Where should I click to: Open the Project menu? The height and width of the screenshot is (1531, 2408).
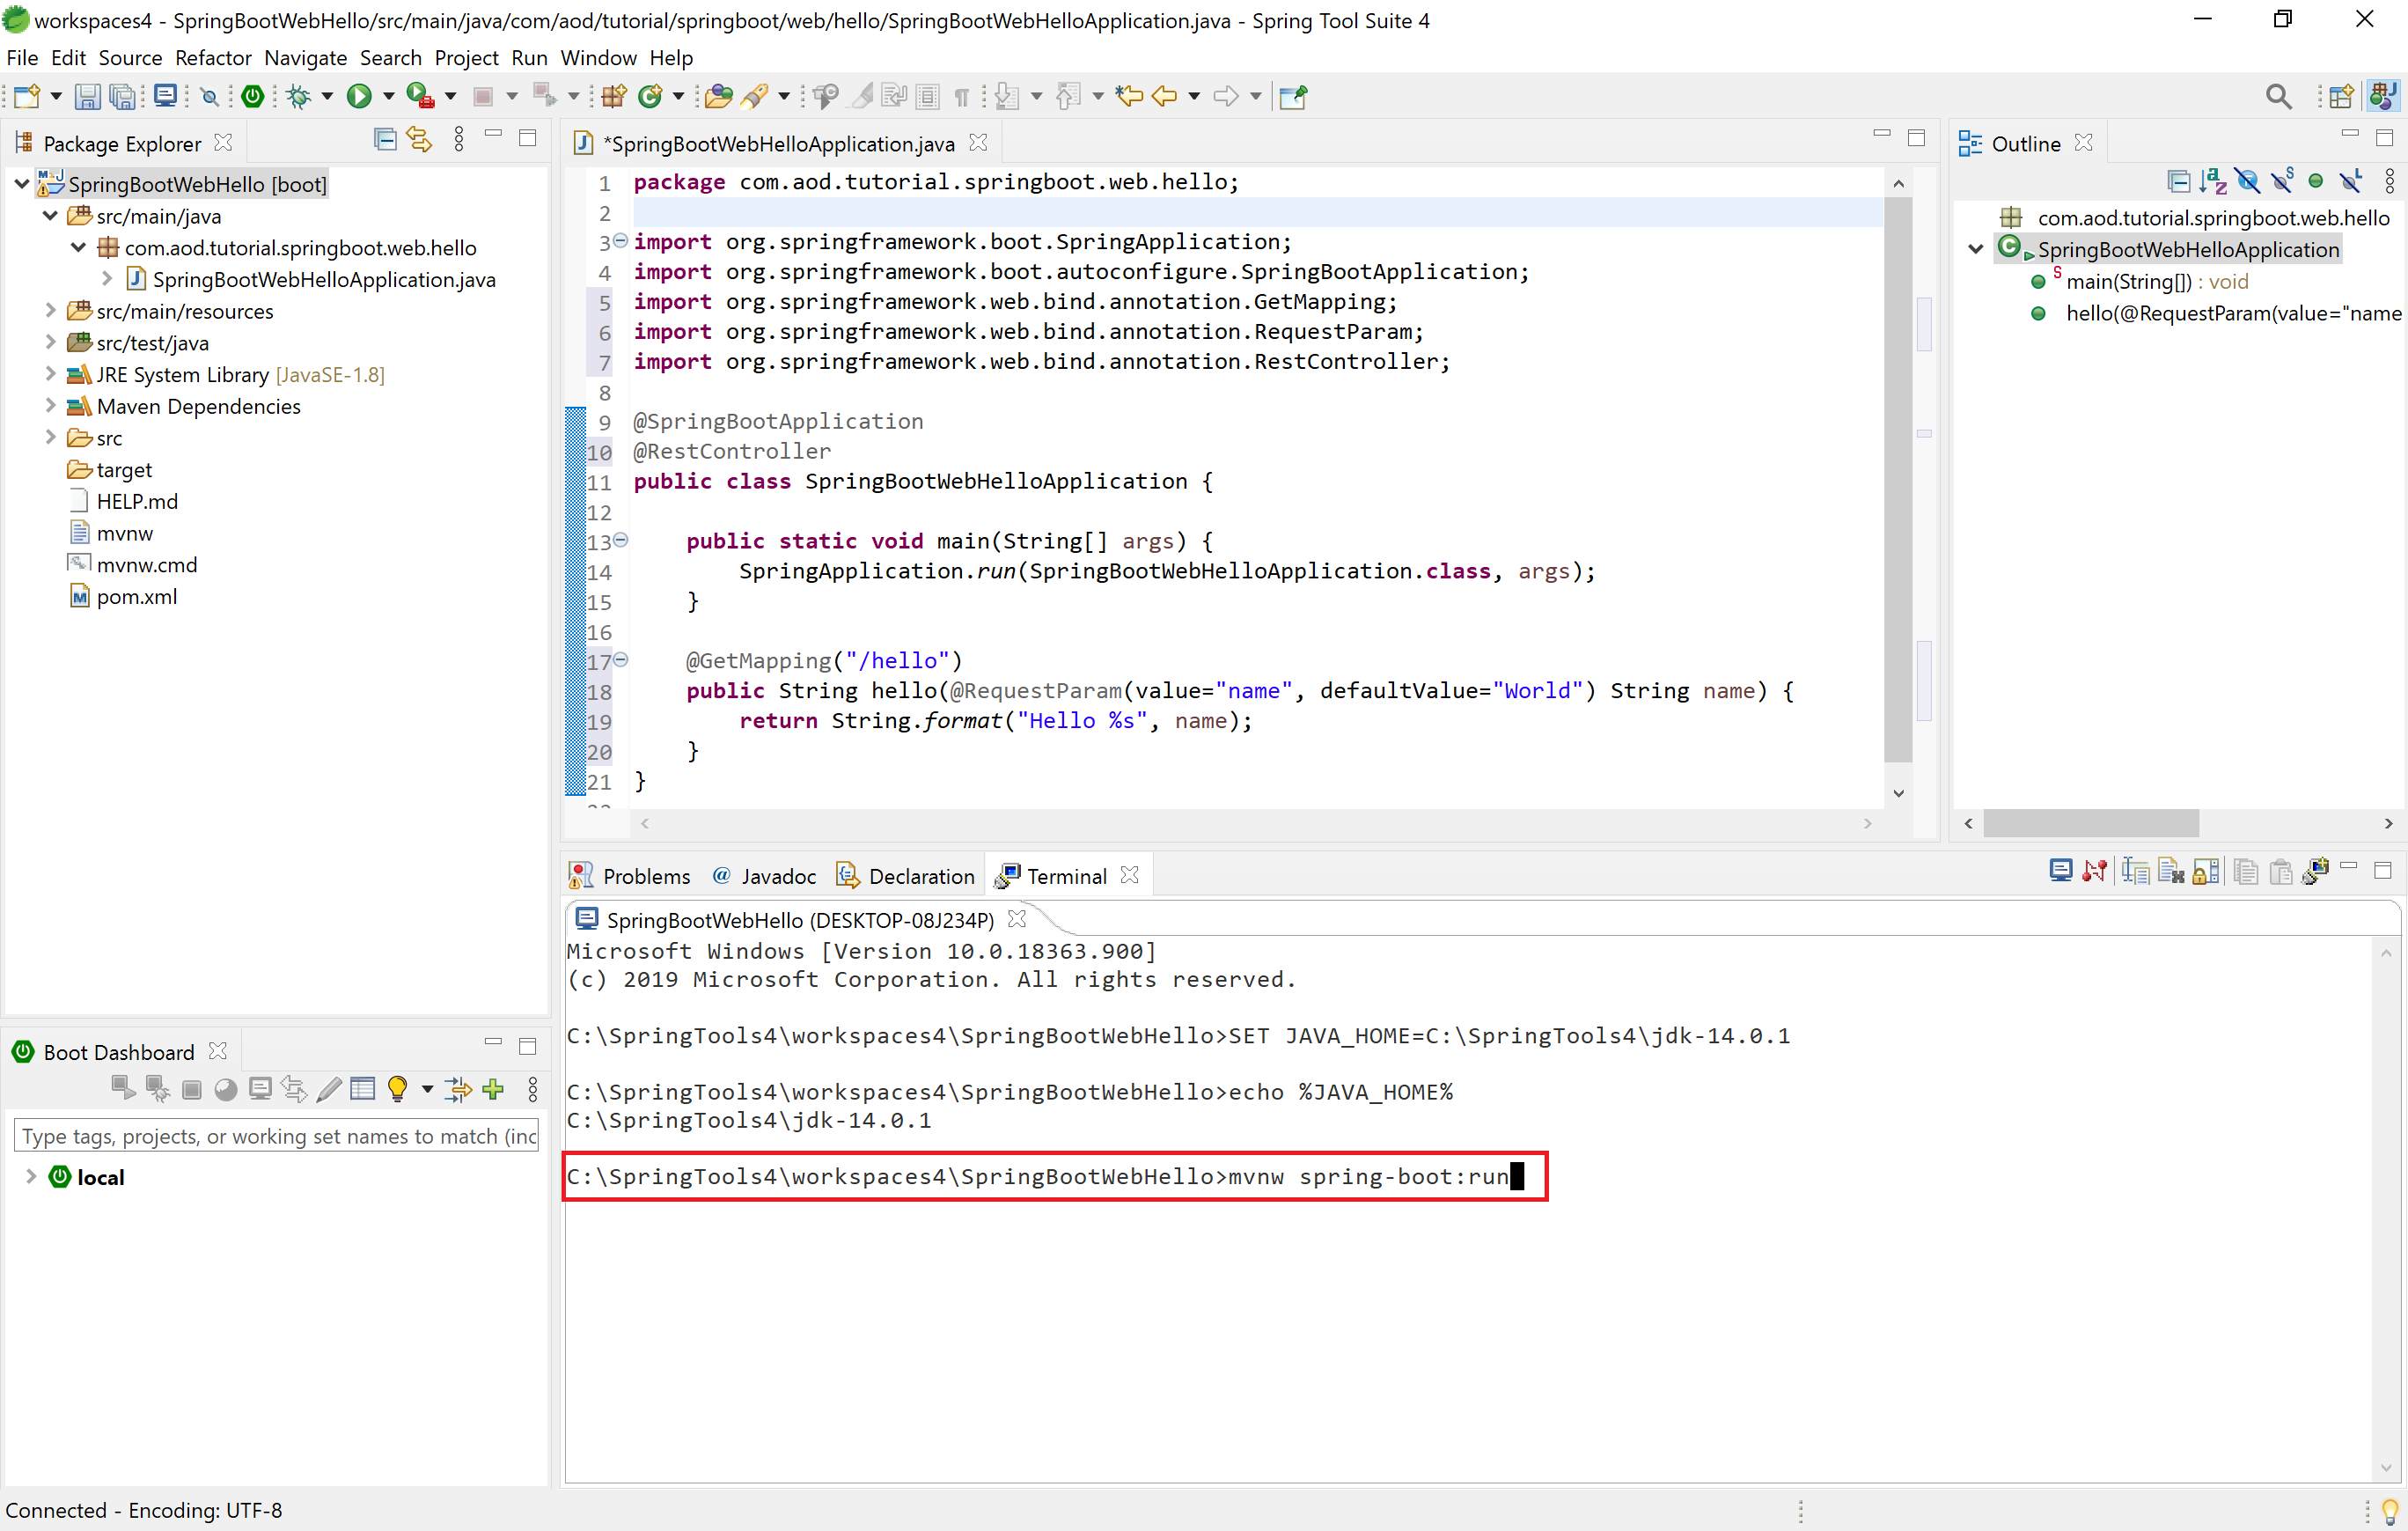coord(466,57)
